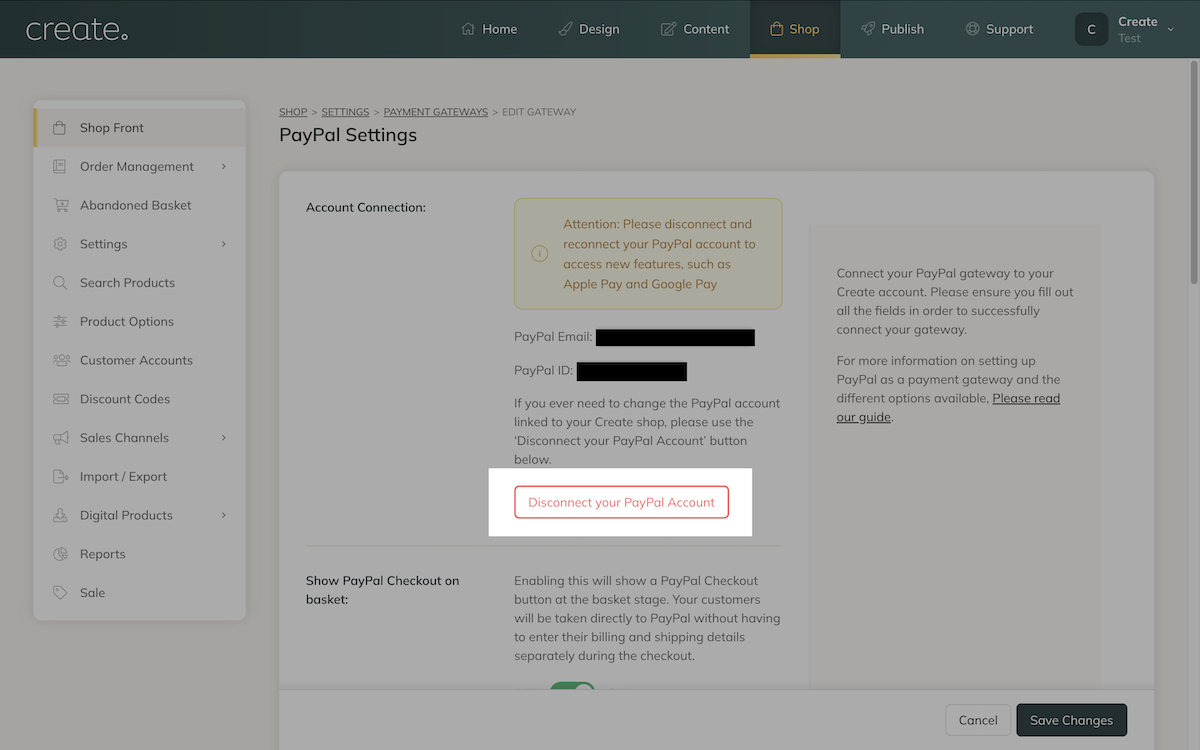Open the account dropdown arrow

[x=1171, y=29]
